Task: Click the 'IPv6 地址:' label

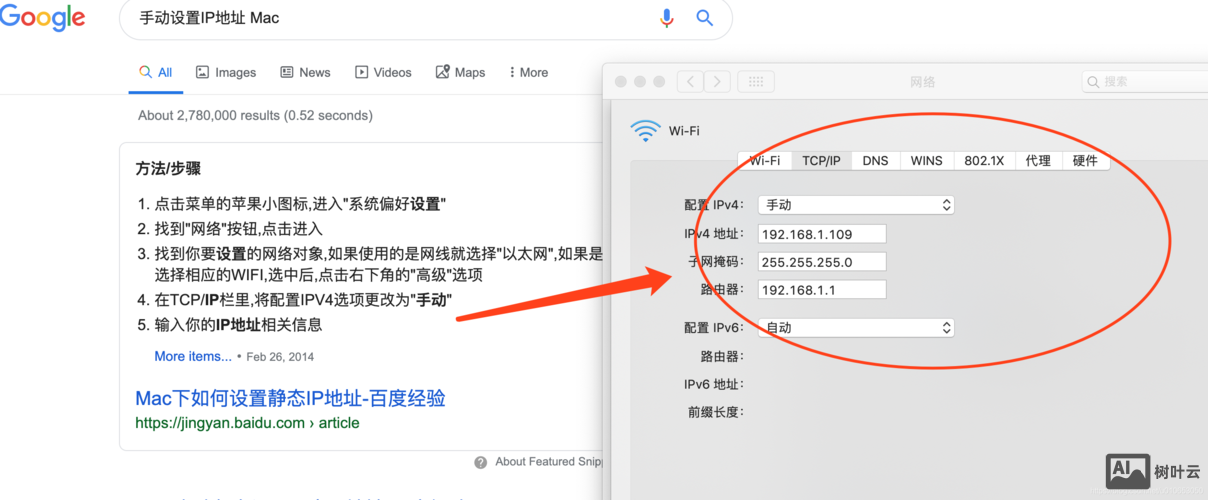Action: [x=714, y=384]
